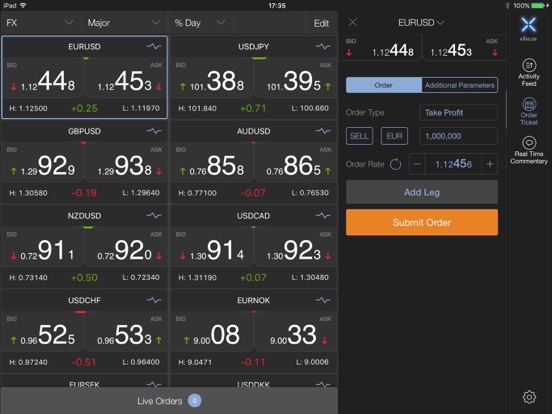
Task: Select USDCAD low L: 1.30480
Action: [310, 277]
